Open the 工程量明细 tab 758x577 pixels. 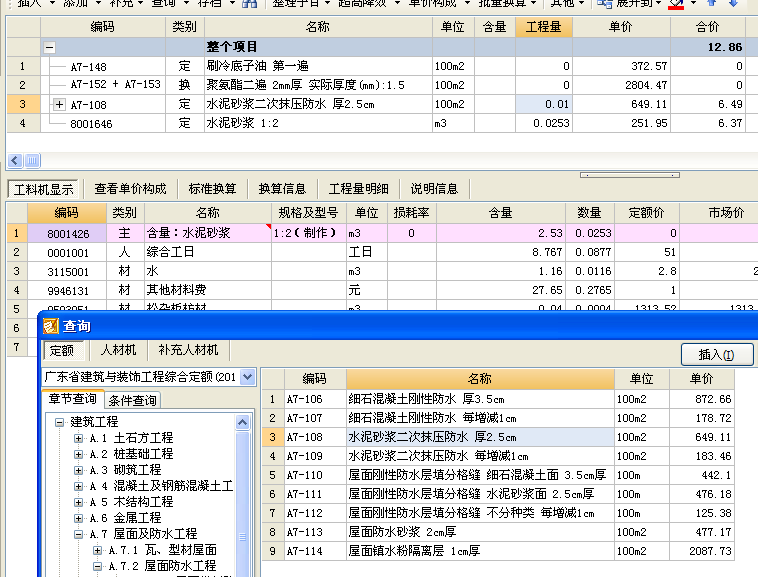(359, 189)
